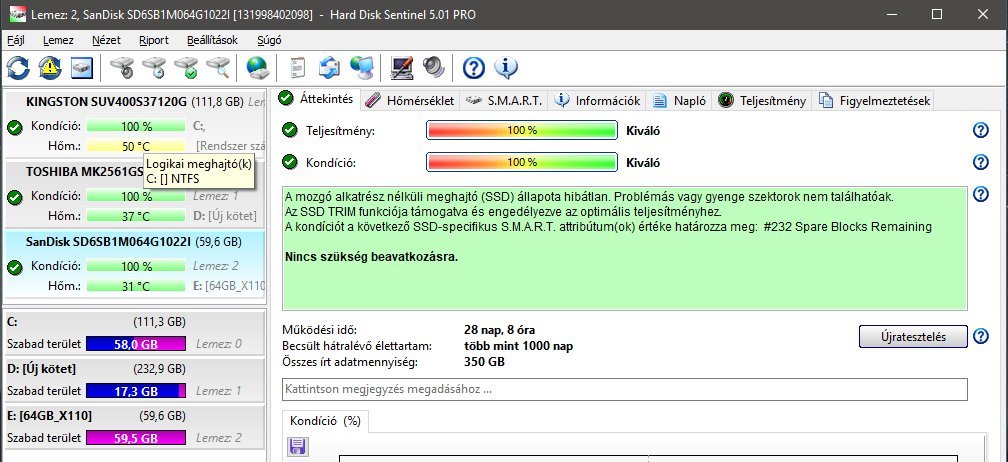Click the Teljesítmény 100 % gradient bar
The height and width of the screenshot is (462, 1008).
tap(522, 130)
